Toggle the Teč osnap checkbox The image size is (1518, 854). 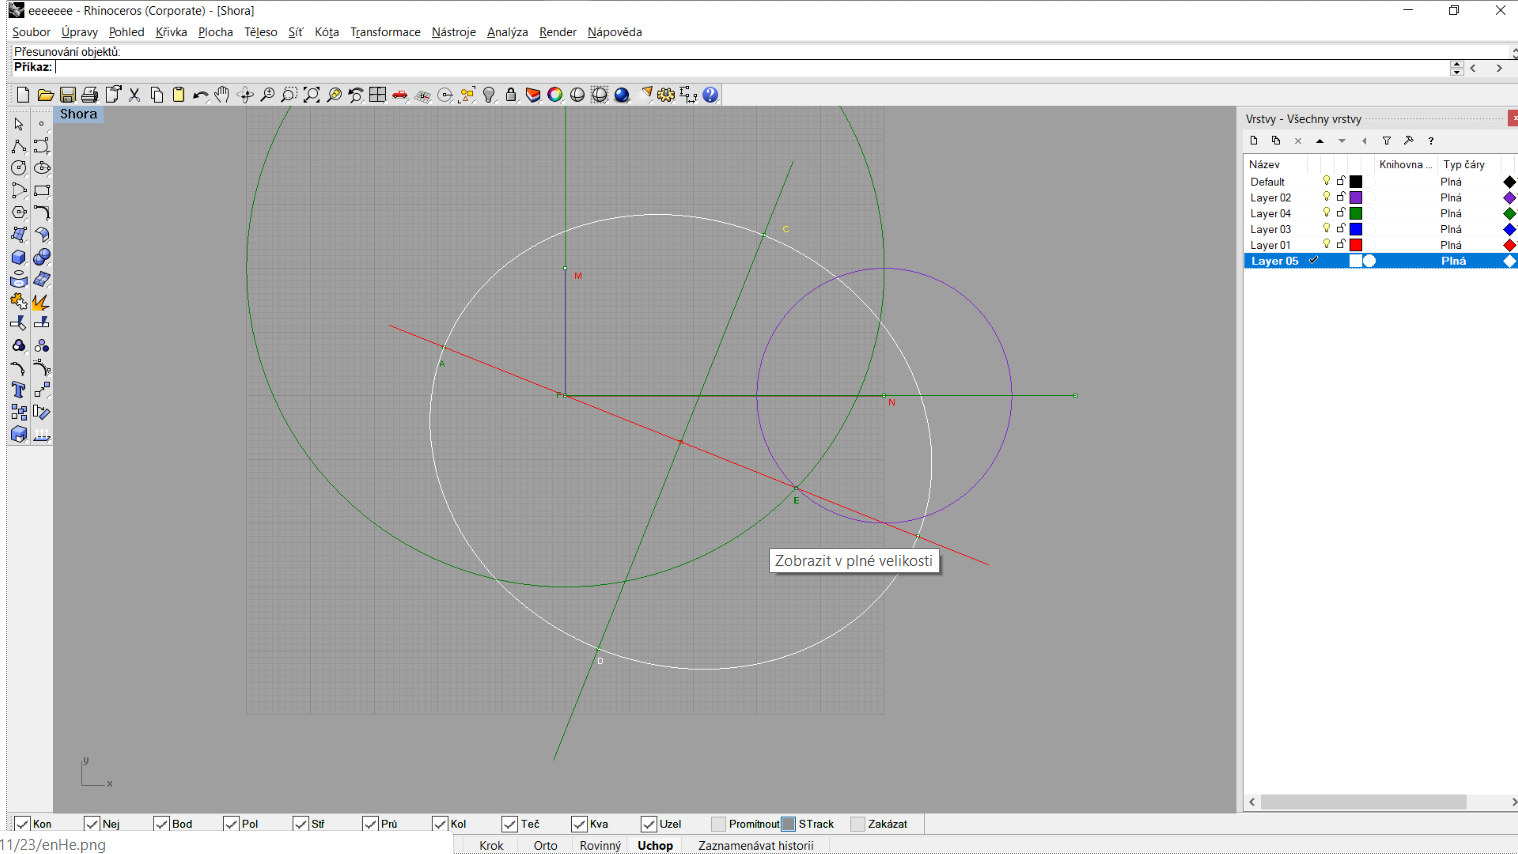(x=510, y=824)
